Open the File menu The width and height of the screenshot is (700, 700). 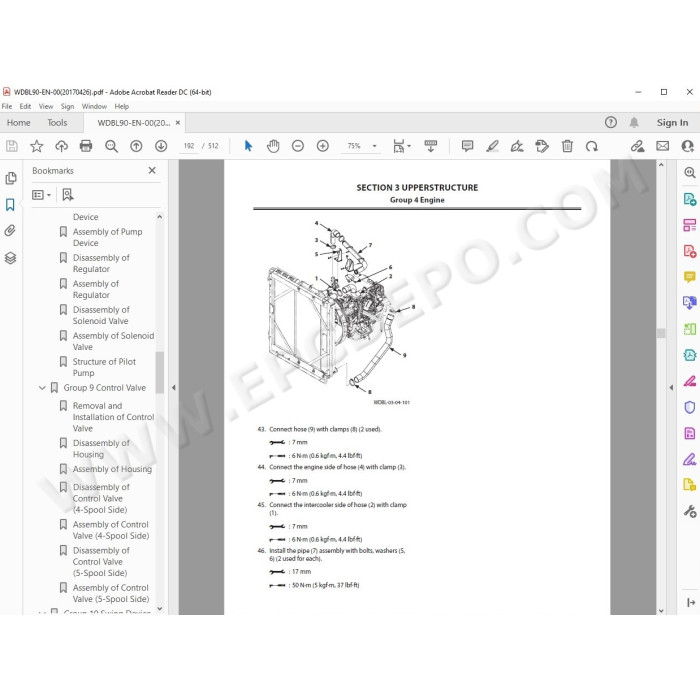7,106
